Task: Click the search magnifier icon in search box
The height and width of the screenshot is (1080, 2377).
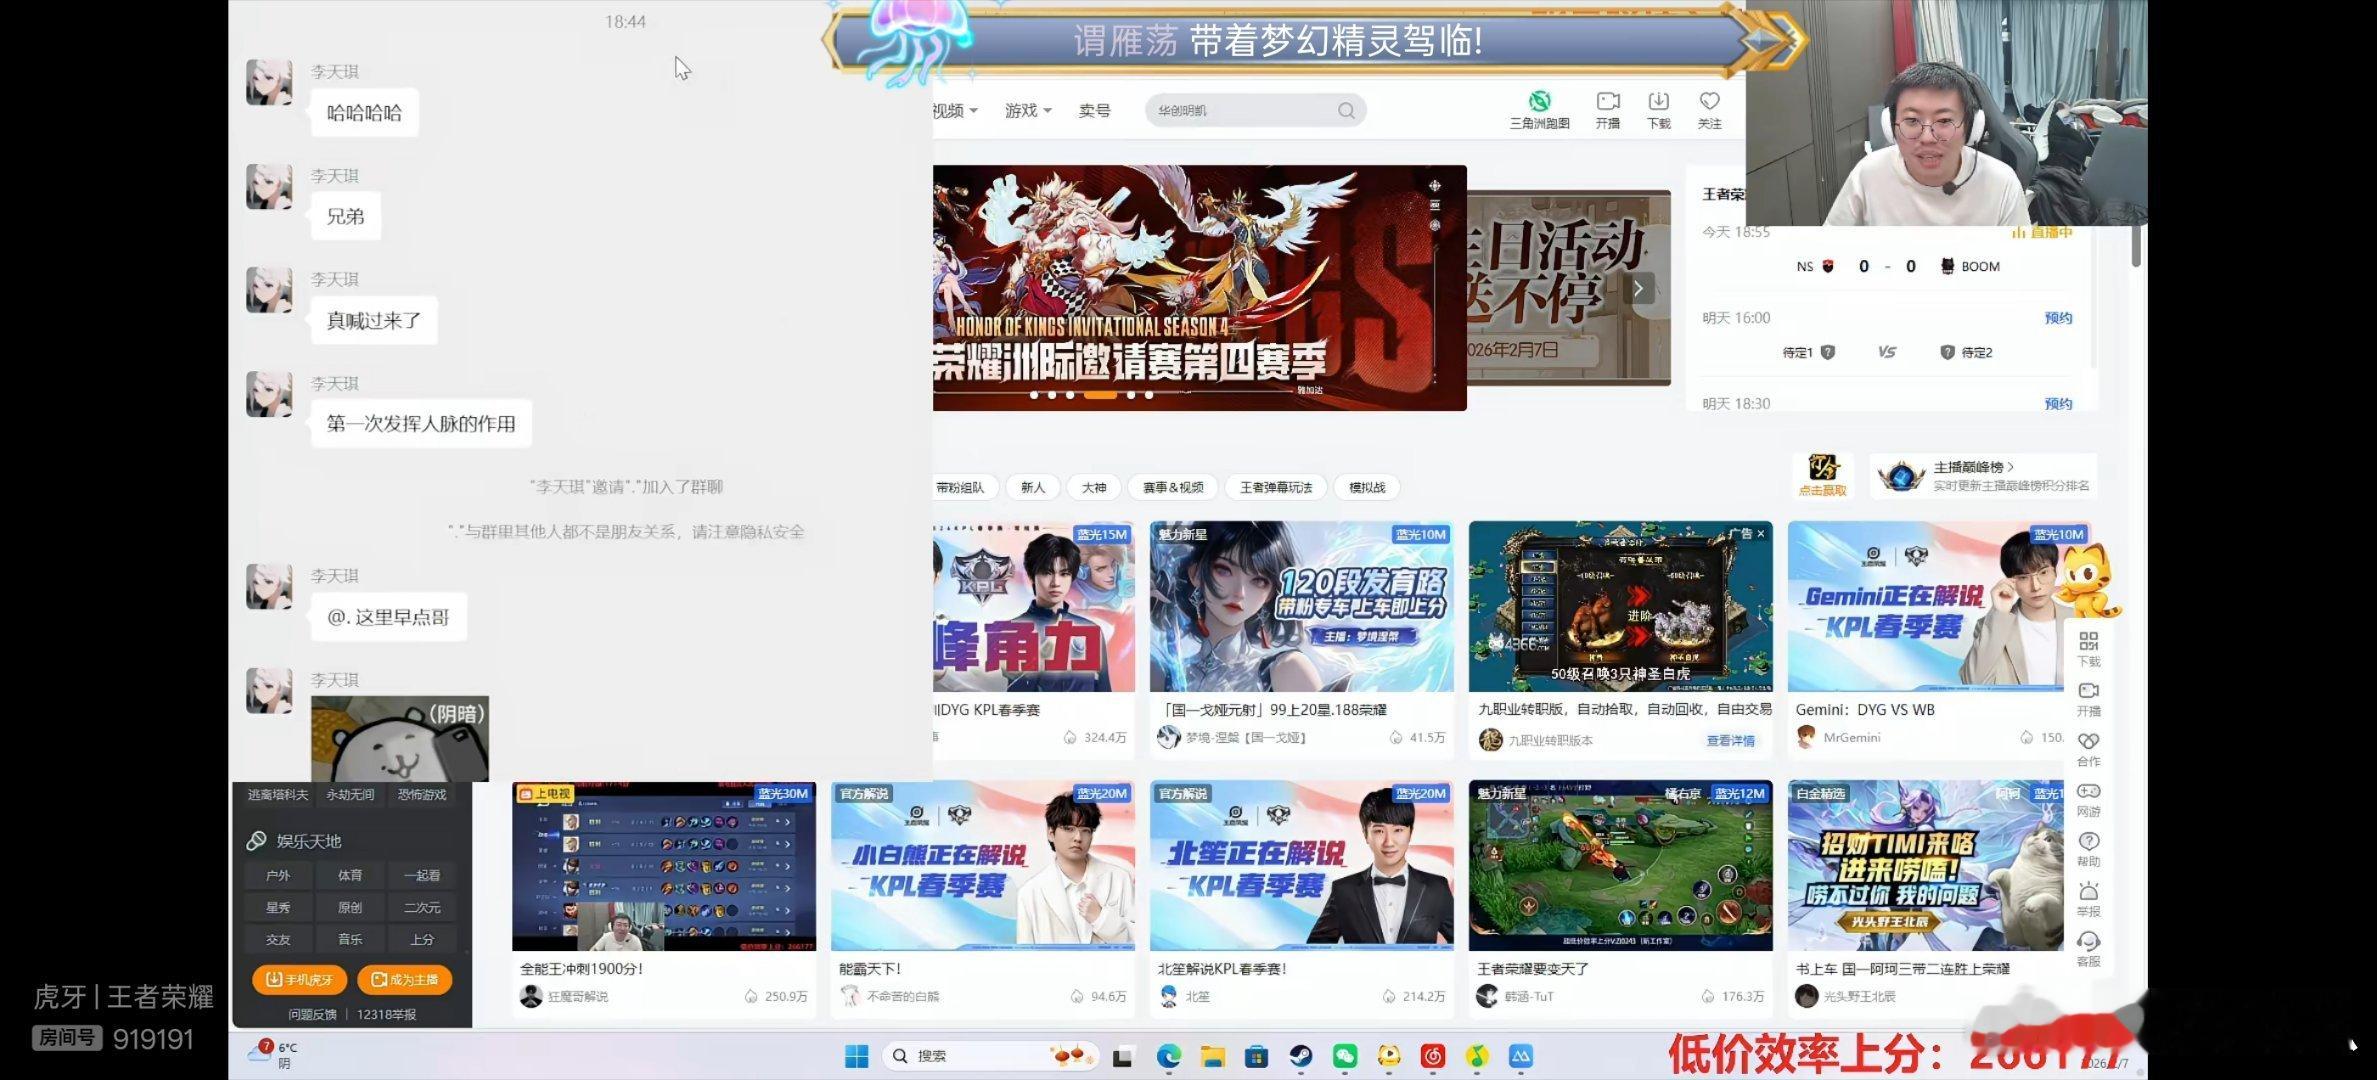Action: pos(1346,111)
